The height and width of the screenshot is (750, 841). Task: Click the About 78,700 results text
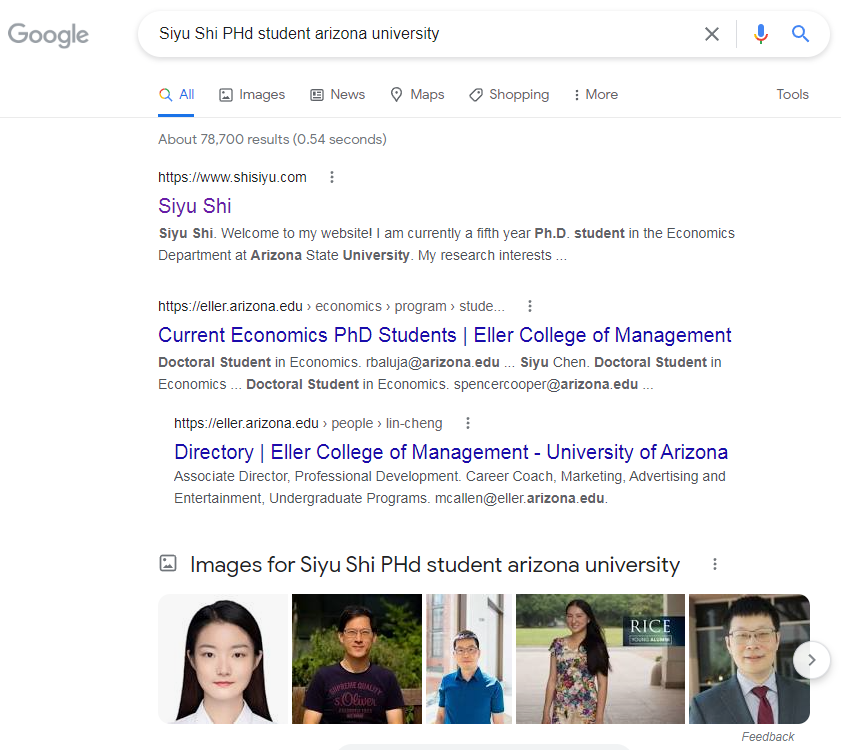click(x=272, y=139)
